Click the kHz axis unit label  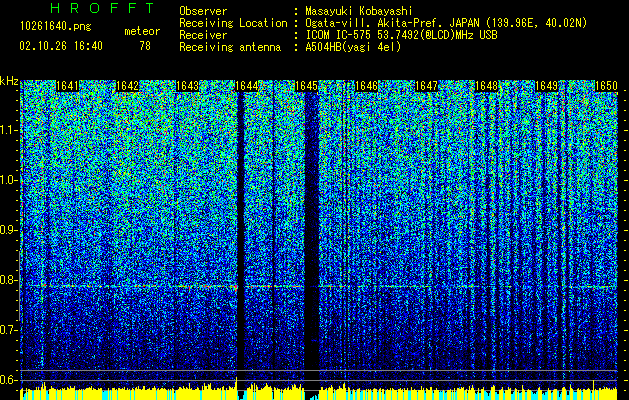9,81
